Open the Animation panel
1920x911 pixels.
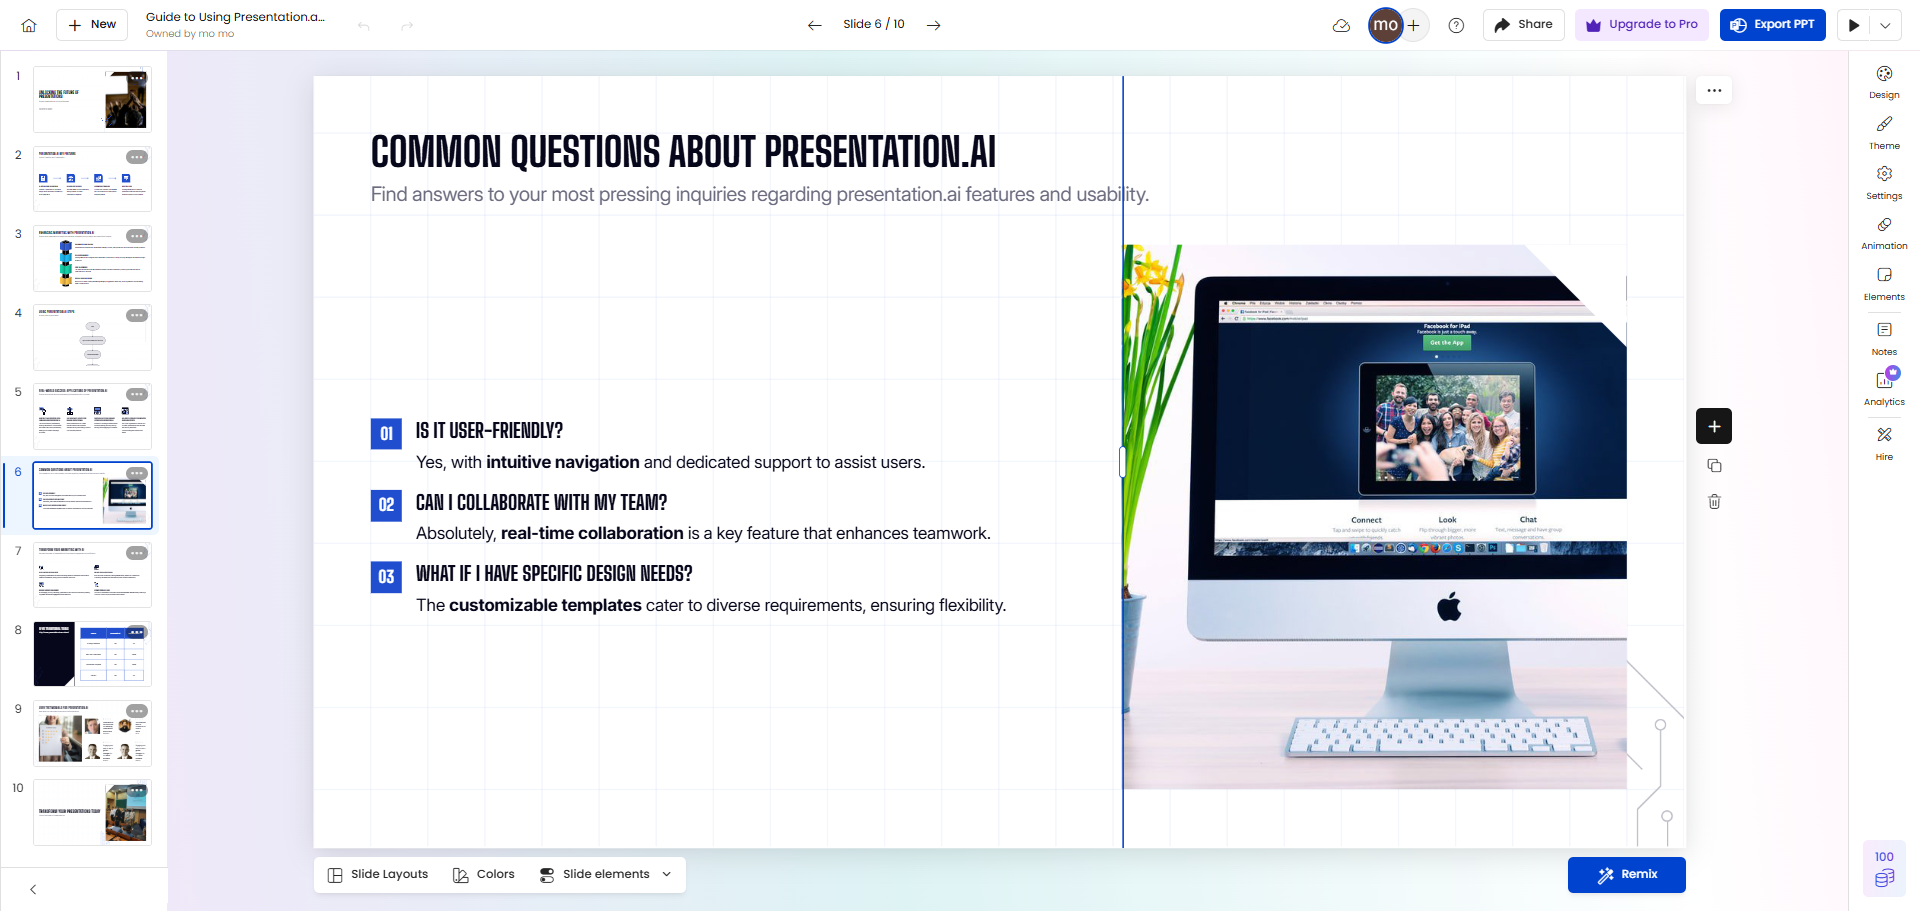pos(1884,232)
